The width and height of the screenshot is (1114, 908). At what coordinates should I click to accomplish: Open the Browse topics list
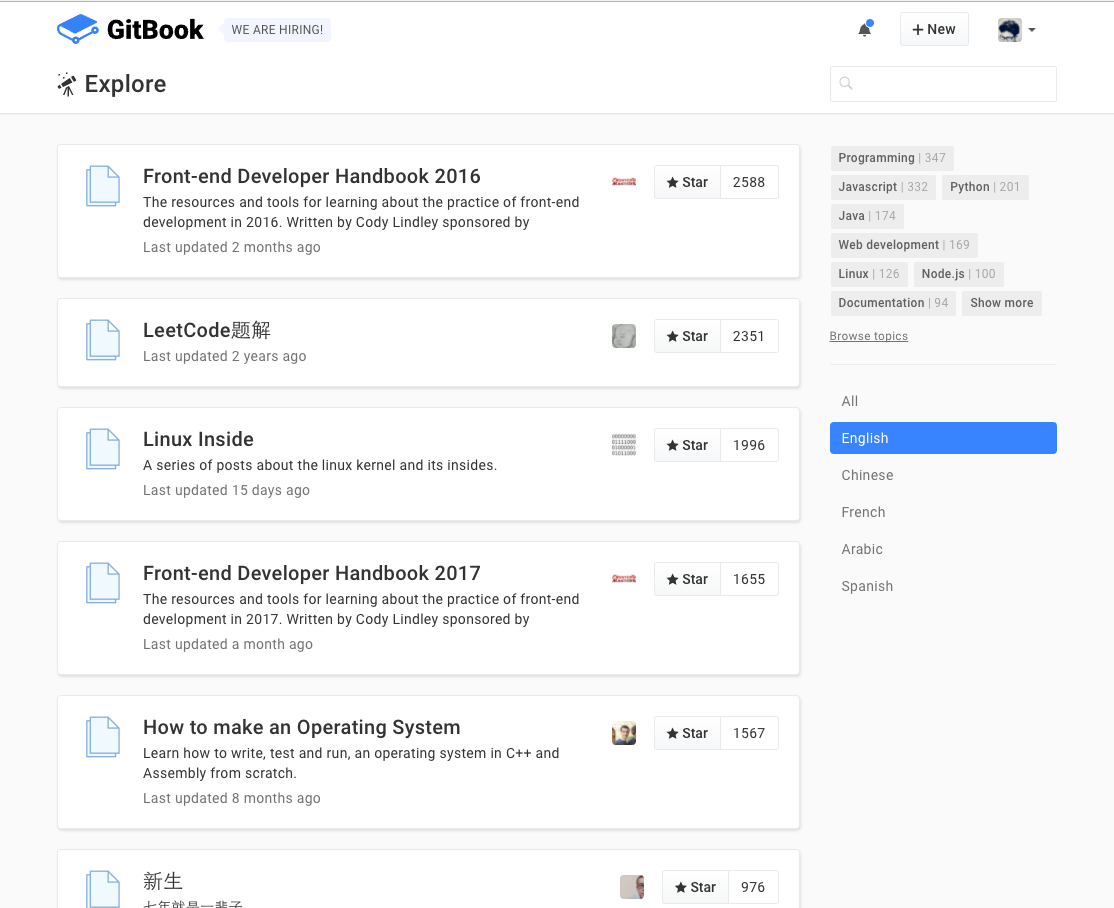click(868, 336)
